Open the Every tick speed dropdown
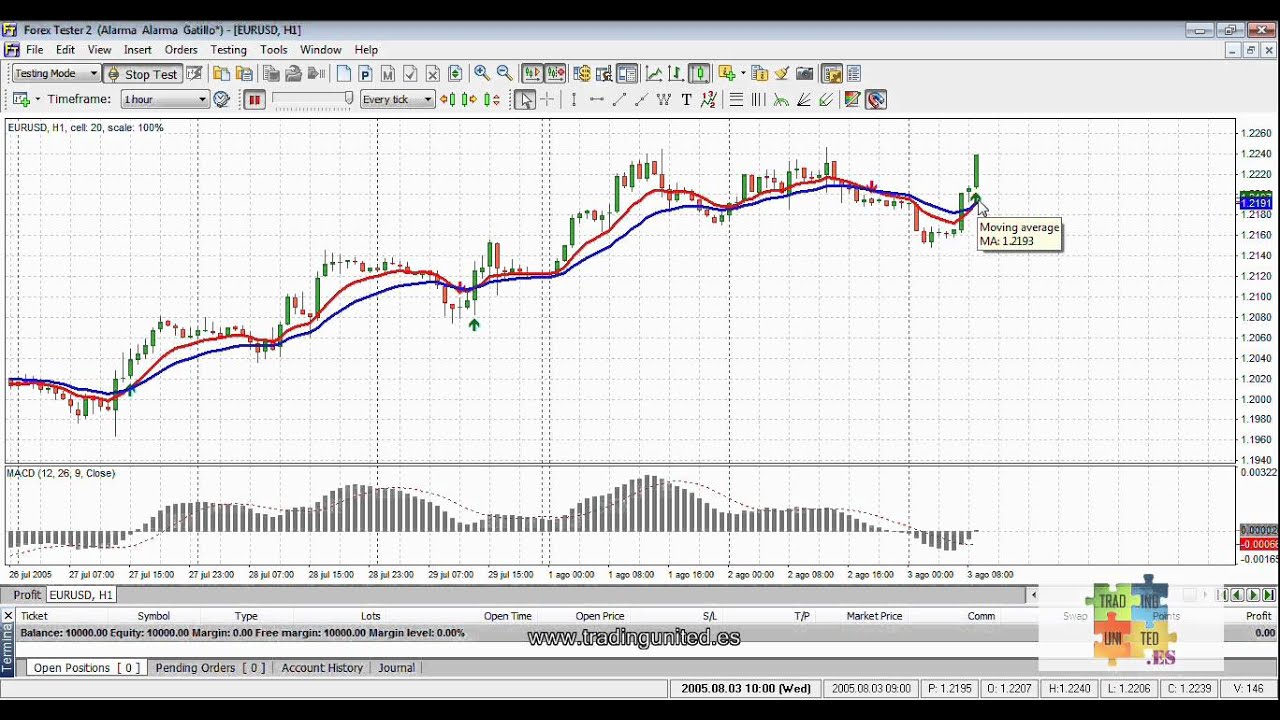The height and width of the screenshot is (720, 1280). (x=397, y=99)
